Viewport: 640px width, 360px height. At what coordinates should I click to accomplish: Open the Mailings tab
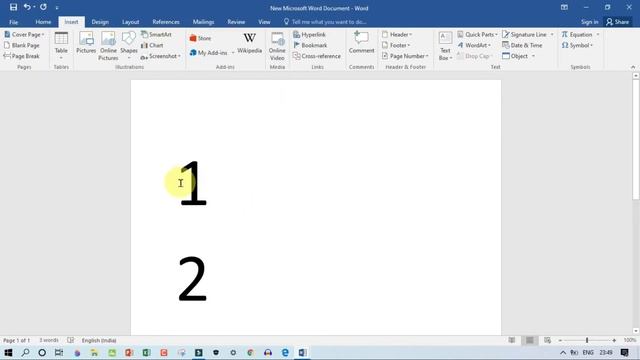[x=203, y=22]
